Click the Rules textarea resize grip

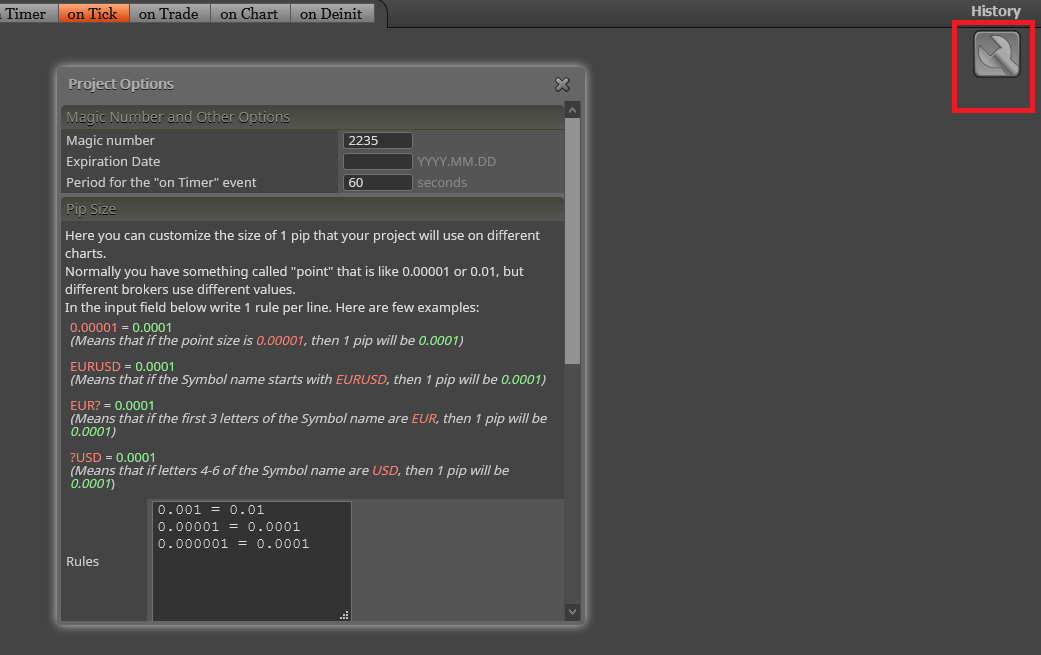(344, 615)
